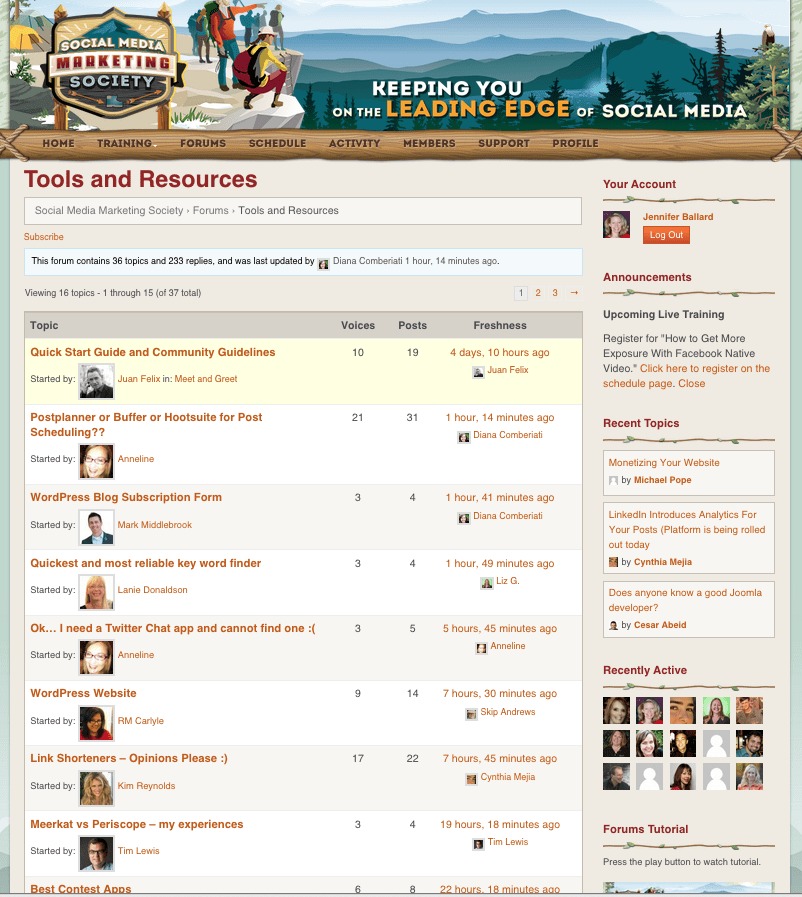
Task: Open the Profile nav item
Action: (x=575, y=144)
